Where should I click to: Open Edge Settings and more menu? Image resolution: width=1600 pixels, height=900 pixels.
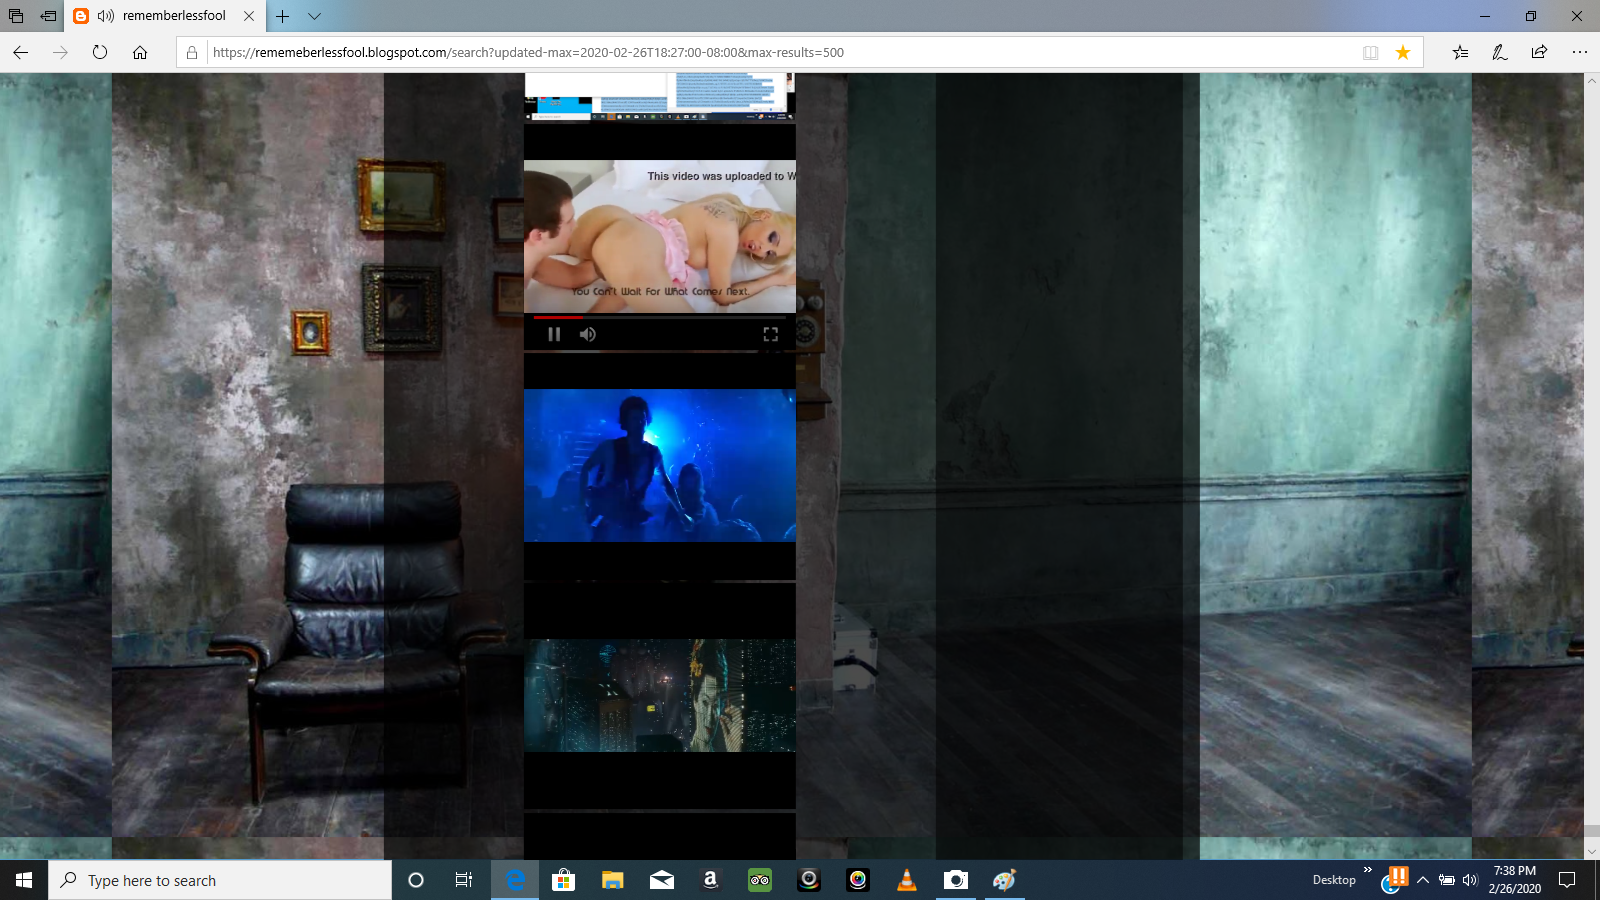tap(1580, 52)
